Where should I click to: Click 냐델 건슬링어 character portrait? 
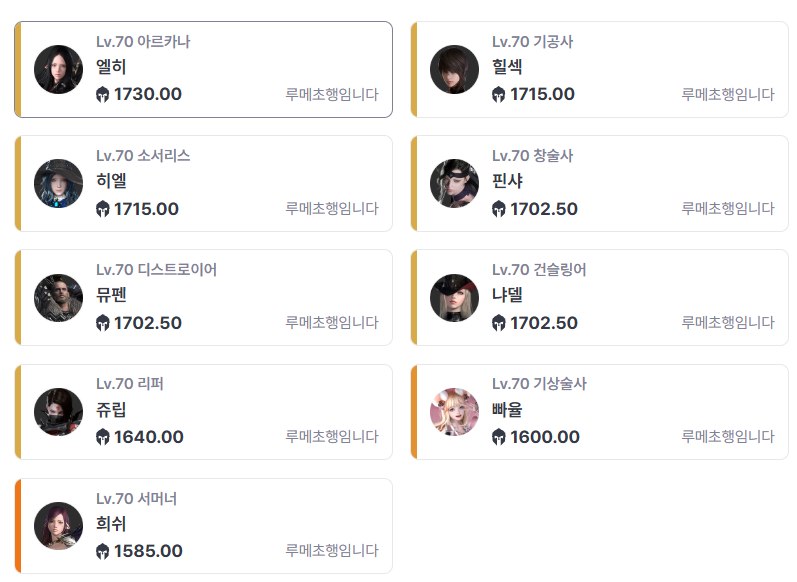tap(454, 298)
